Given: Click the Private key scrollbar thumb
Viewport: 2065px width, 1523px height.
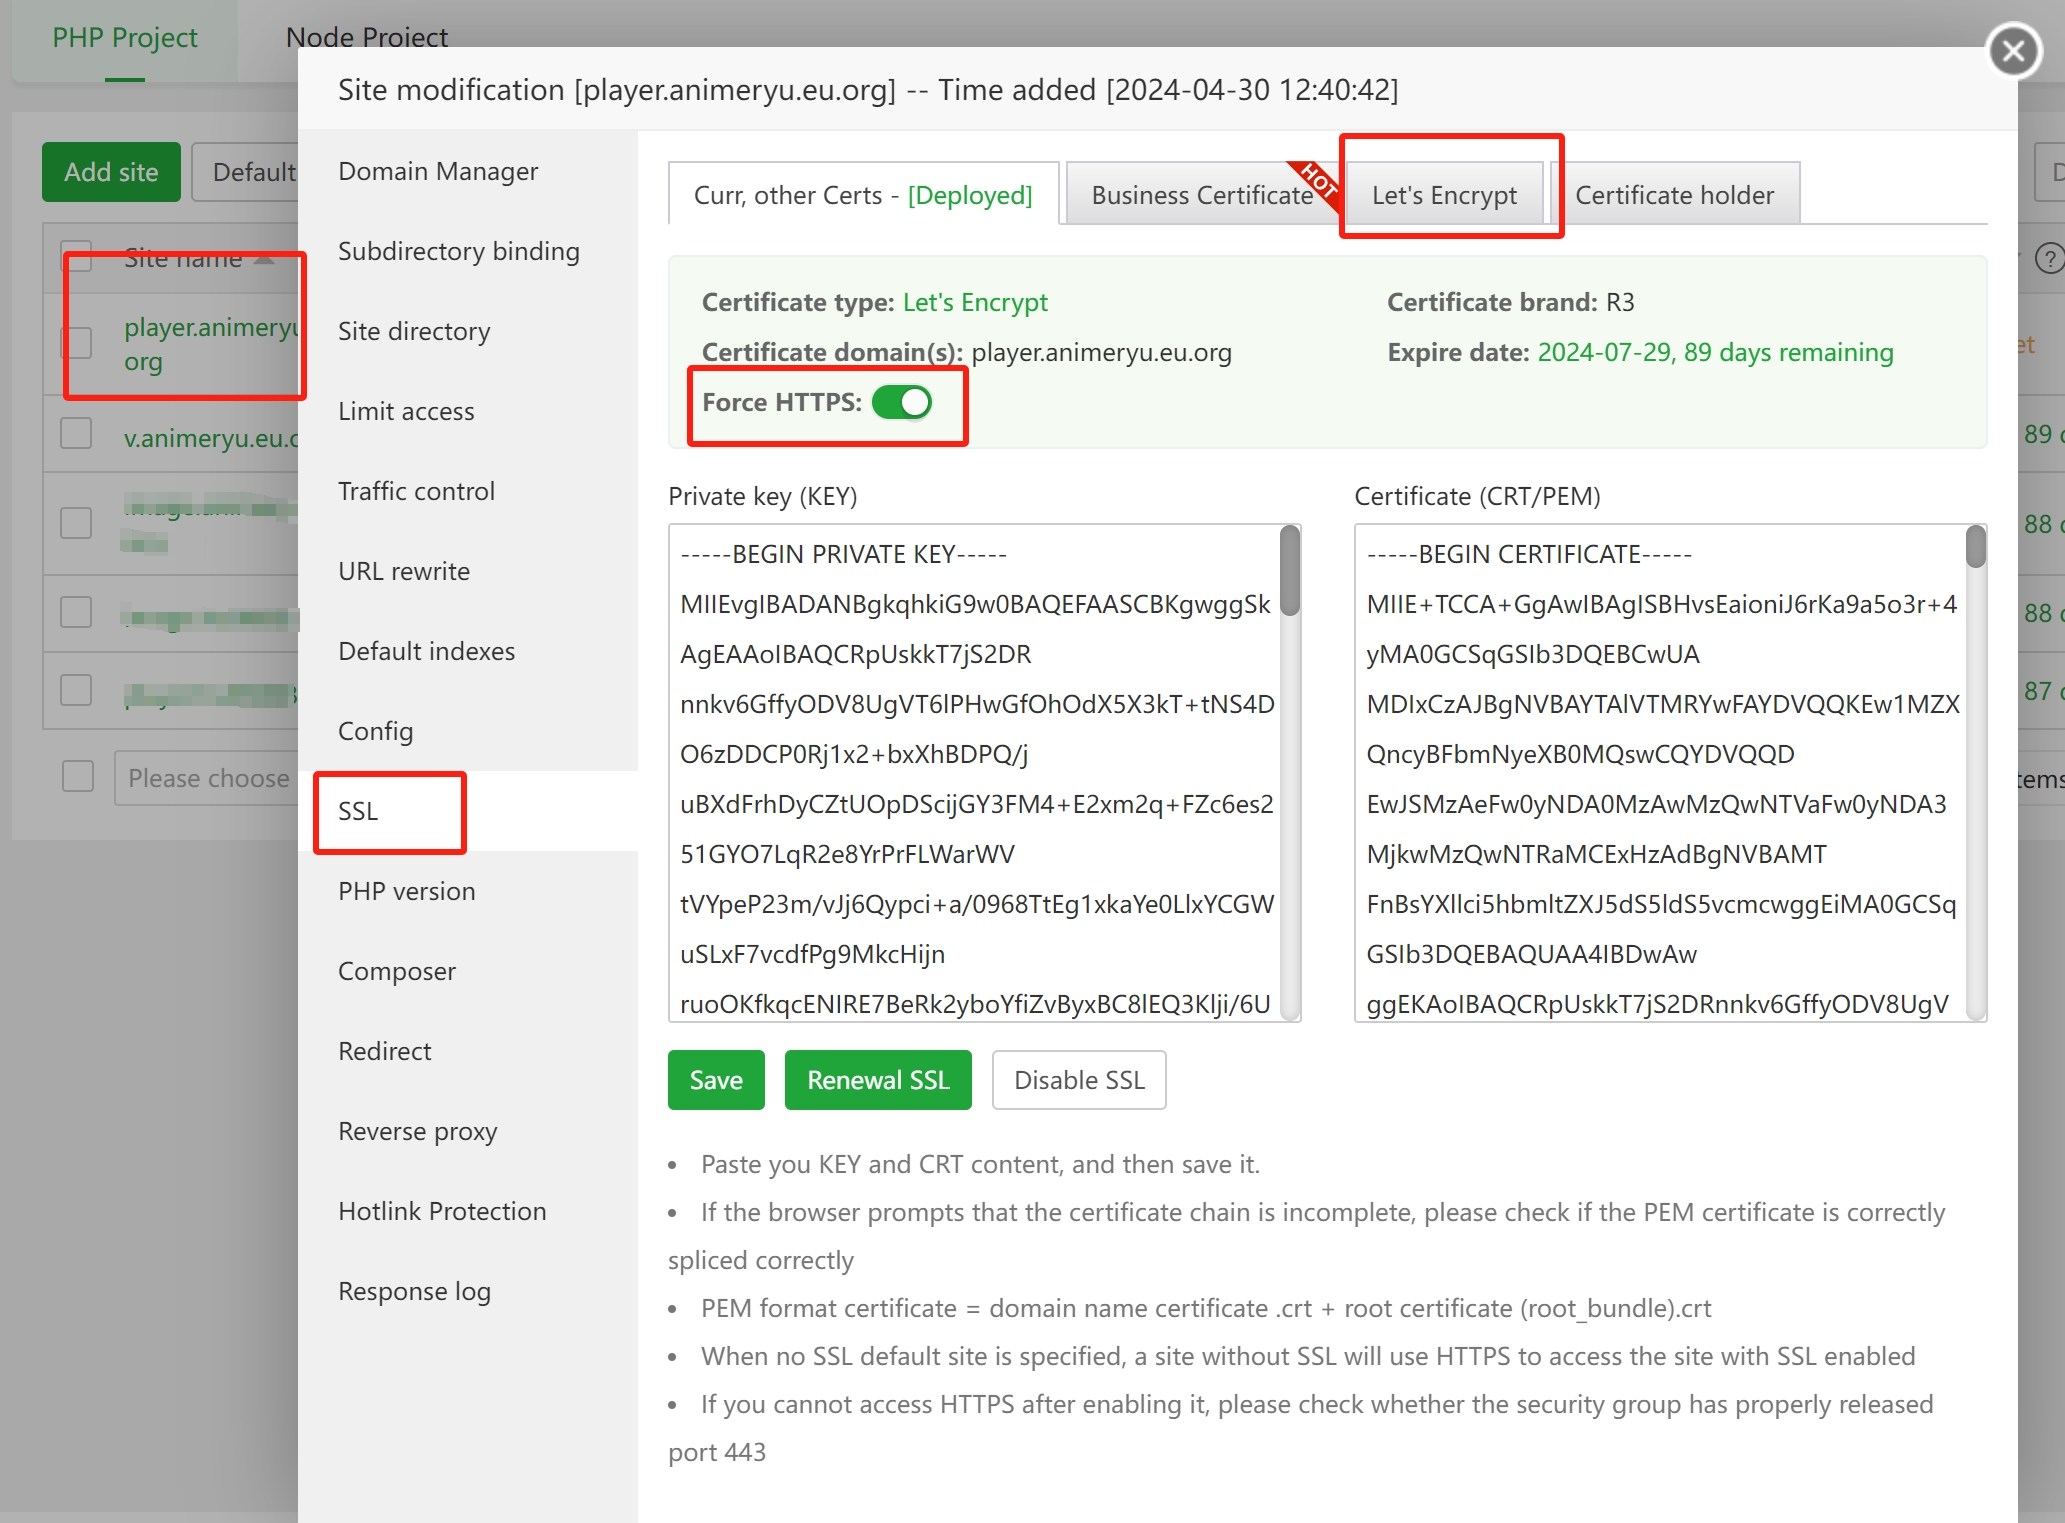Looking at the screenshot, I should 1290,572.
